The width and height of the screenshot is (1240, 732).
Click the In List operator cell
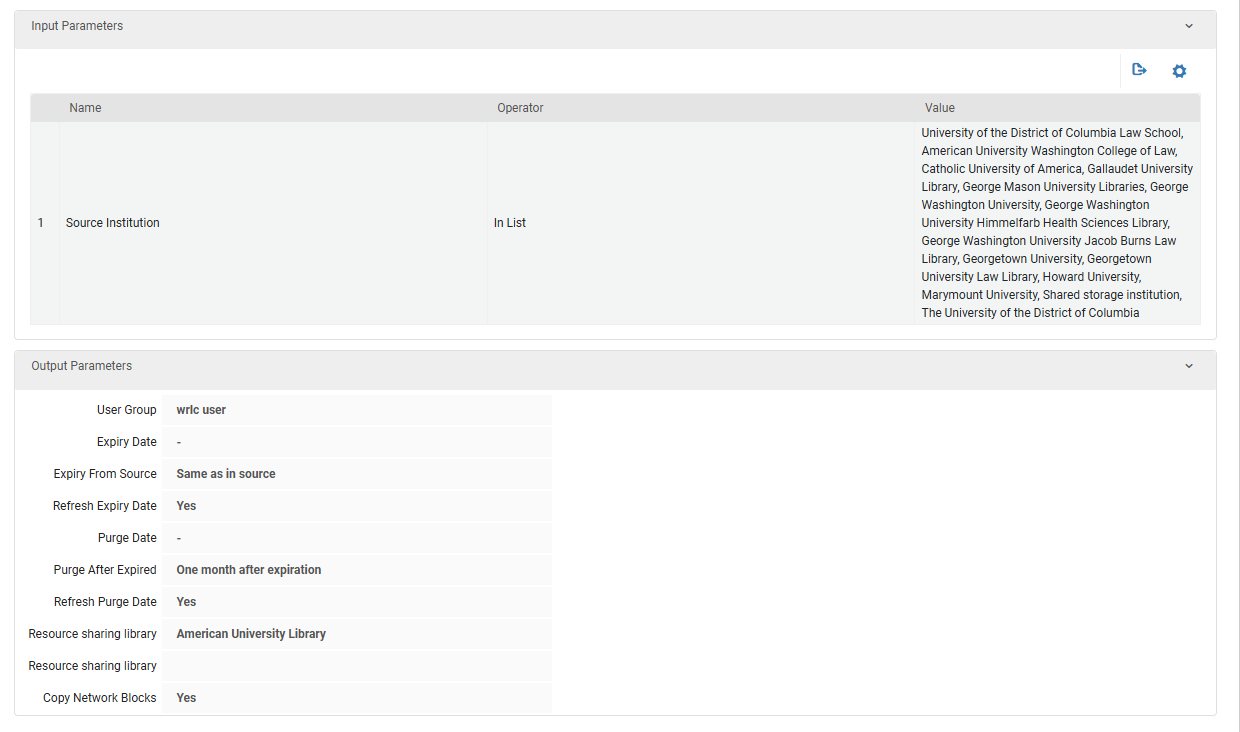coord(510,222)
